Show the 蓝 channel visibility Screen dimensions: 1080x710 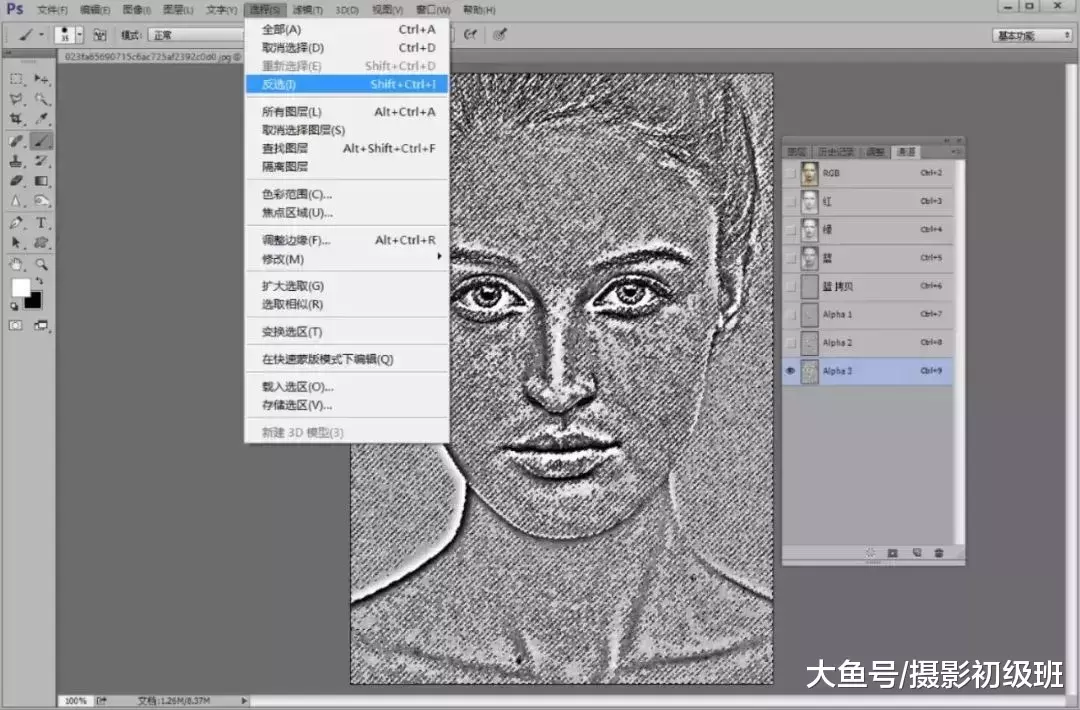click(791, 258)
